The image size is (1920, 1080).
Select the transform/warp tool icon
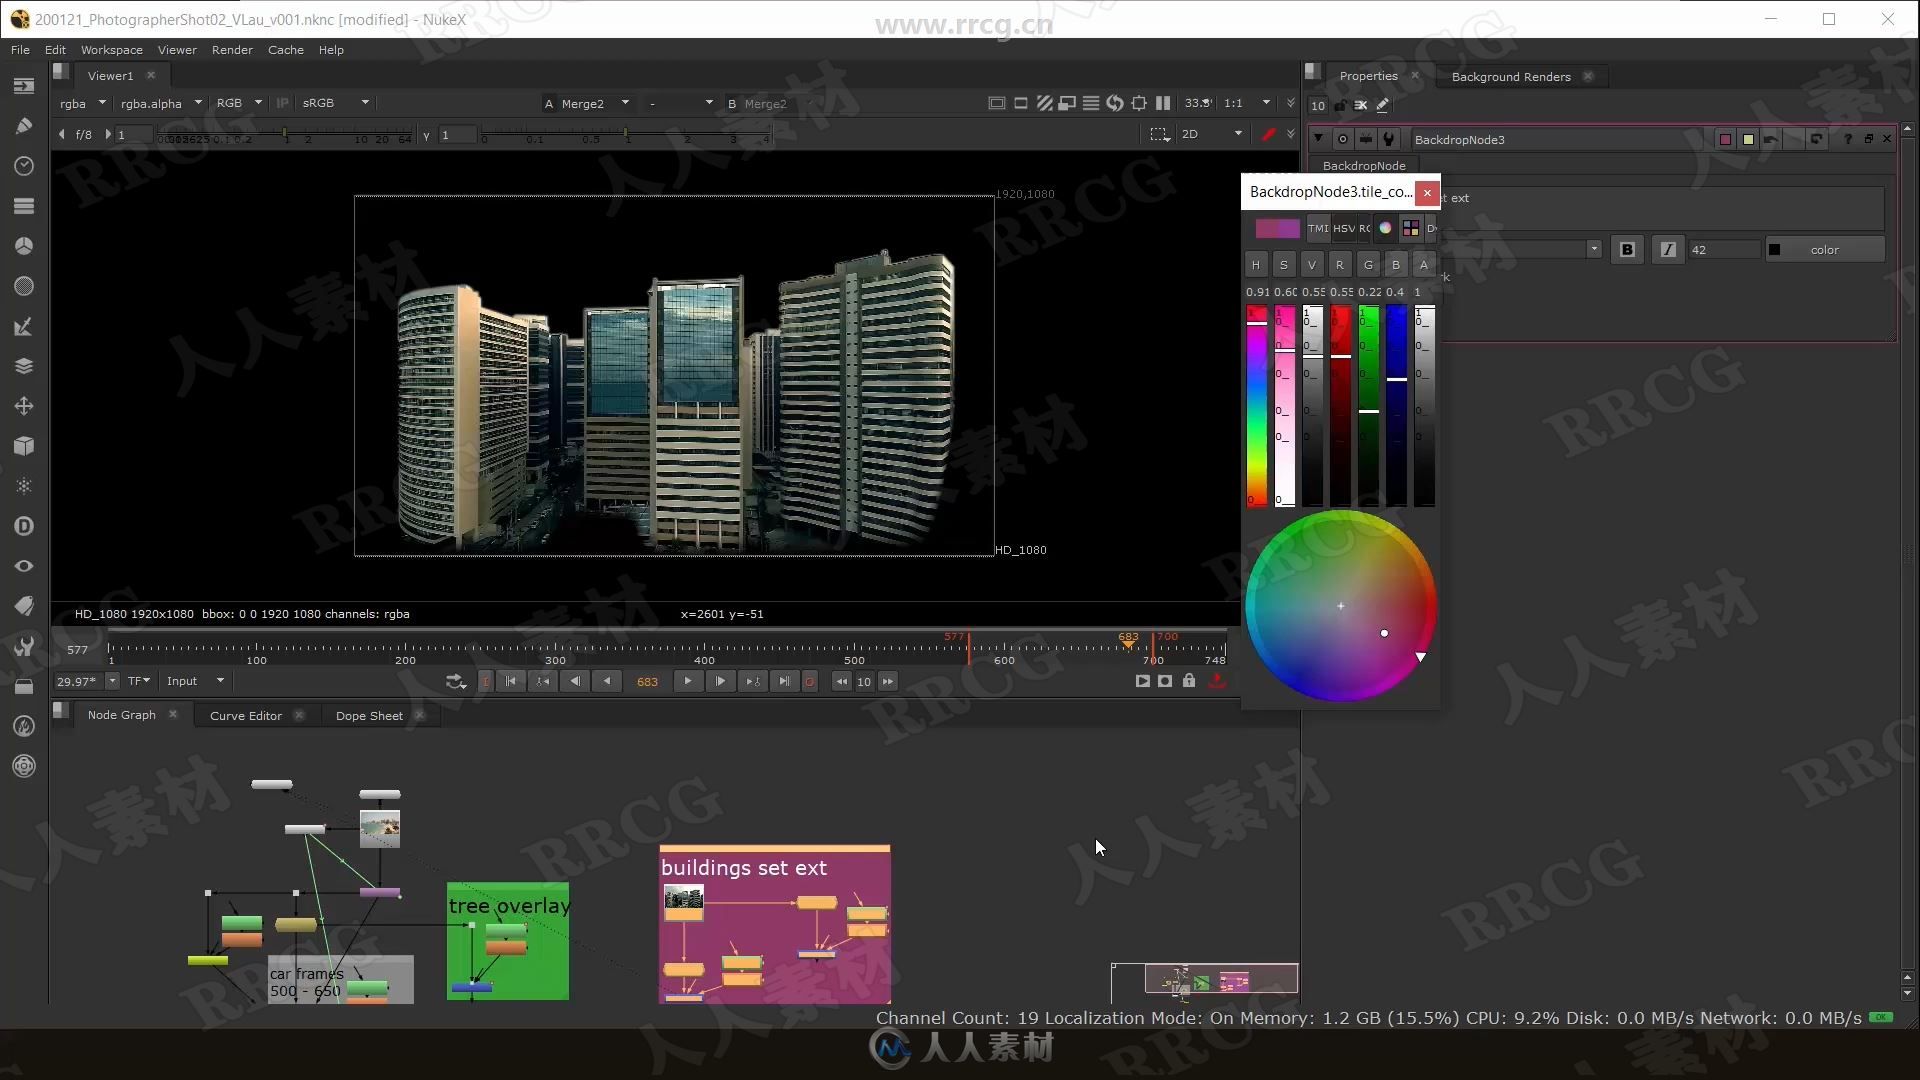click(24, 405)
